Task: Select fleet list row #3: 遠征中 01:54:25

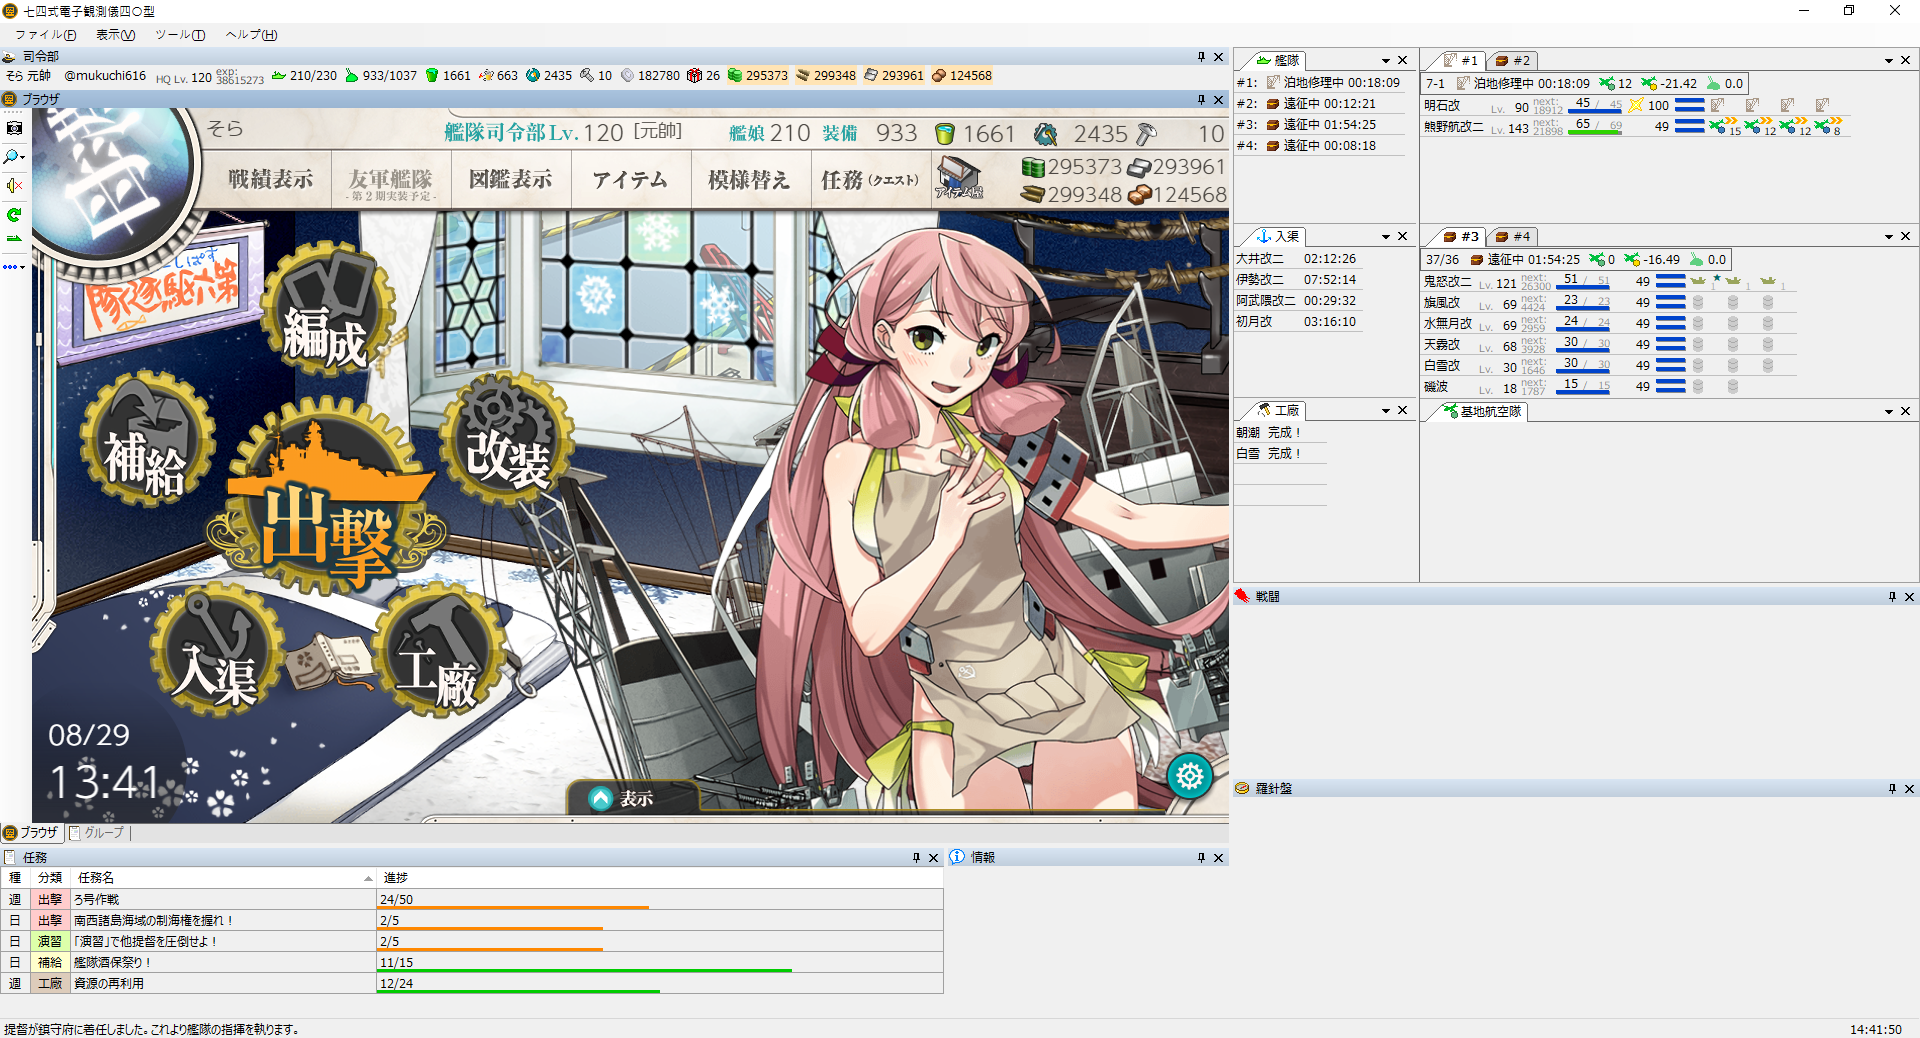Action: (1320, 125)
